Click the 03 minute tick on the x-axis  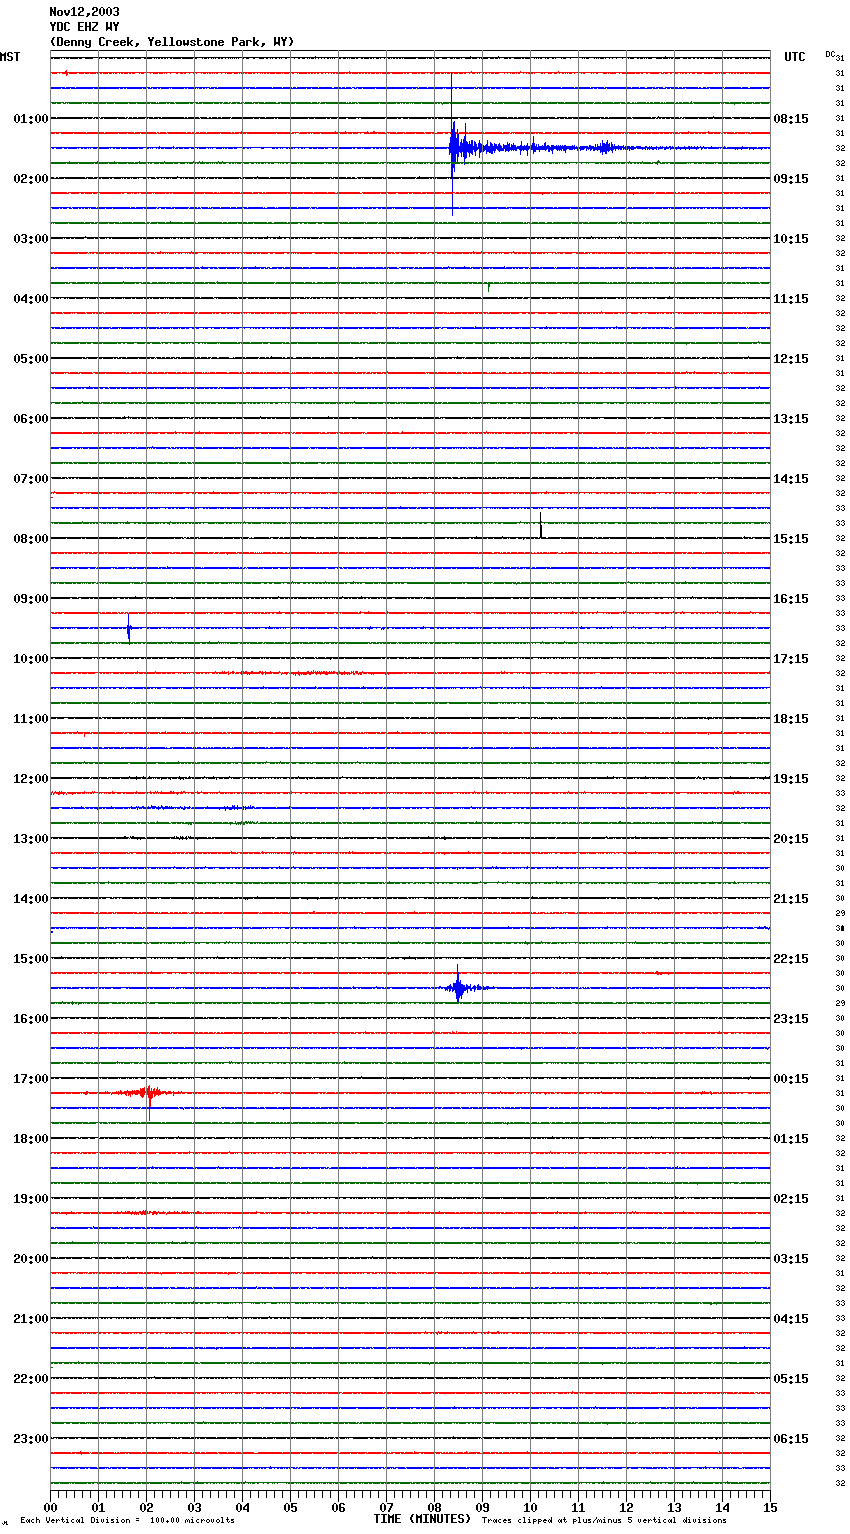[194, 1506]
